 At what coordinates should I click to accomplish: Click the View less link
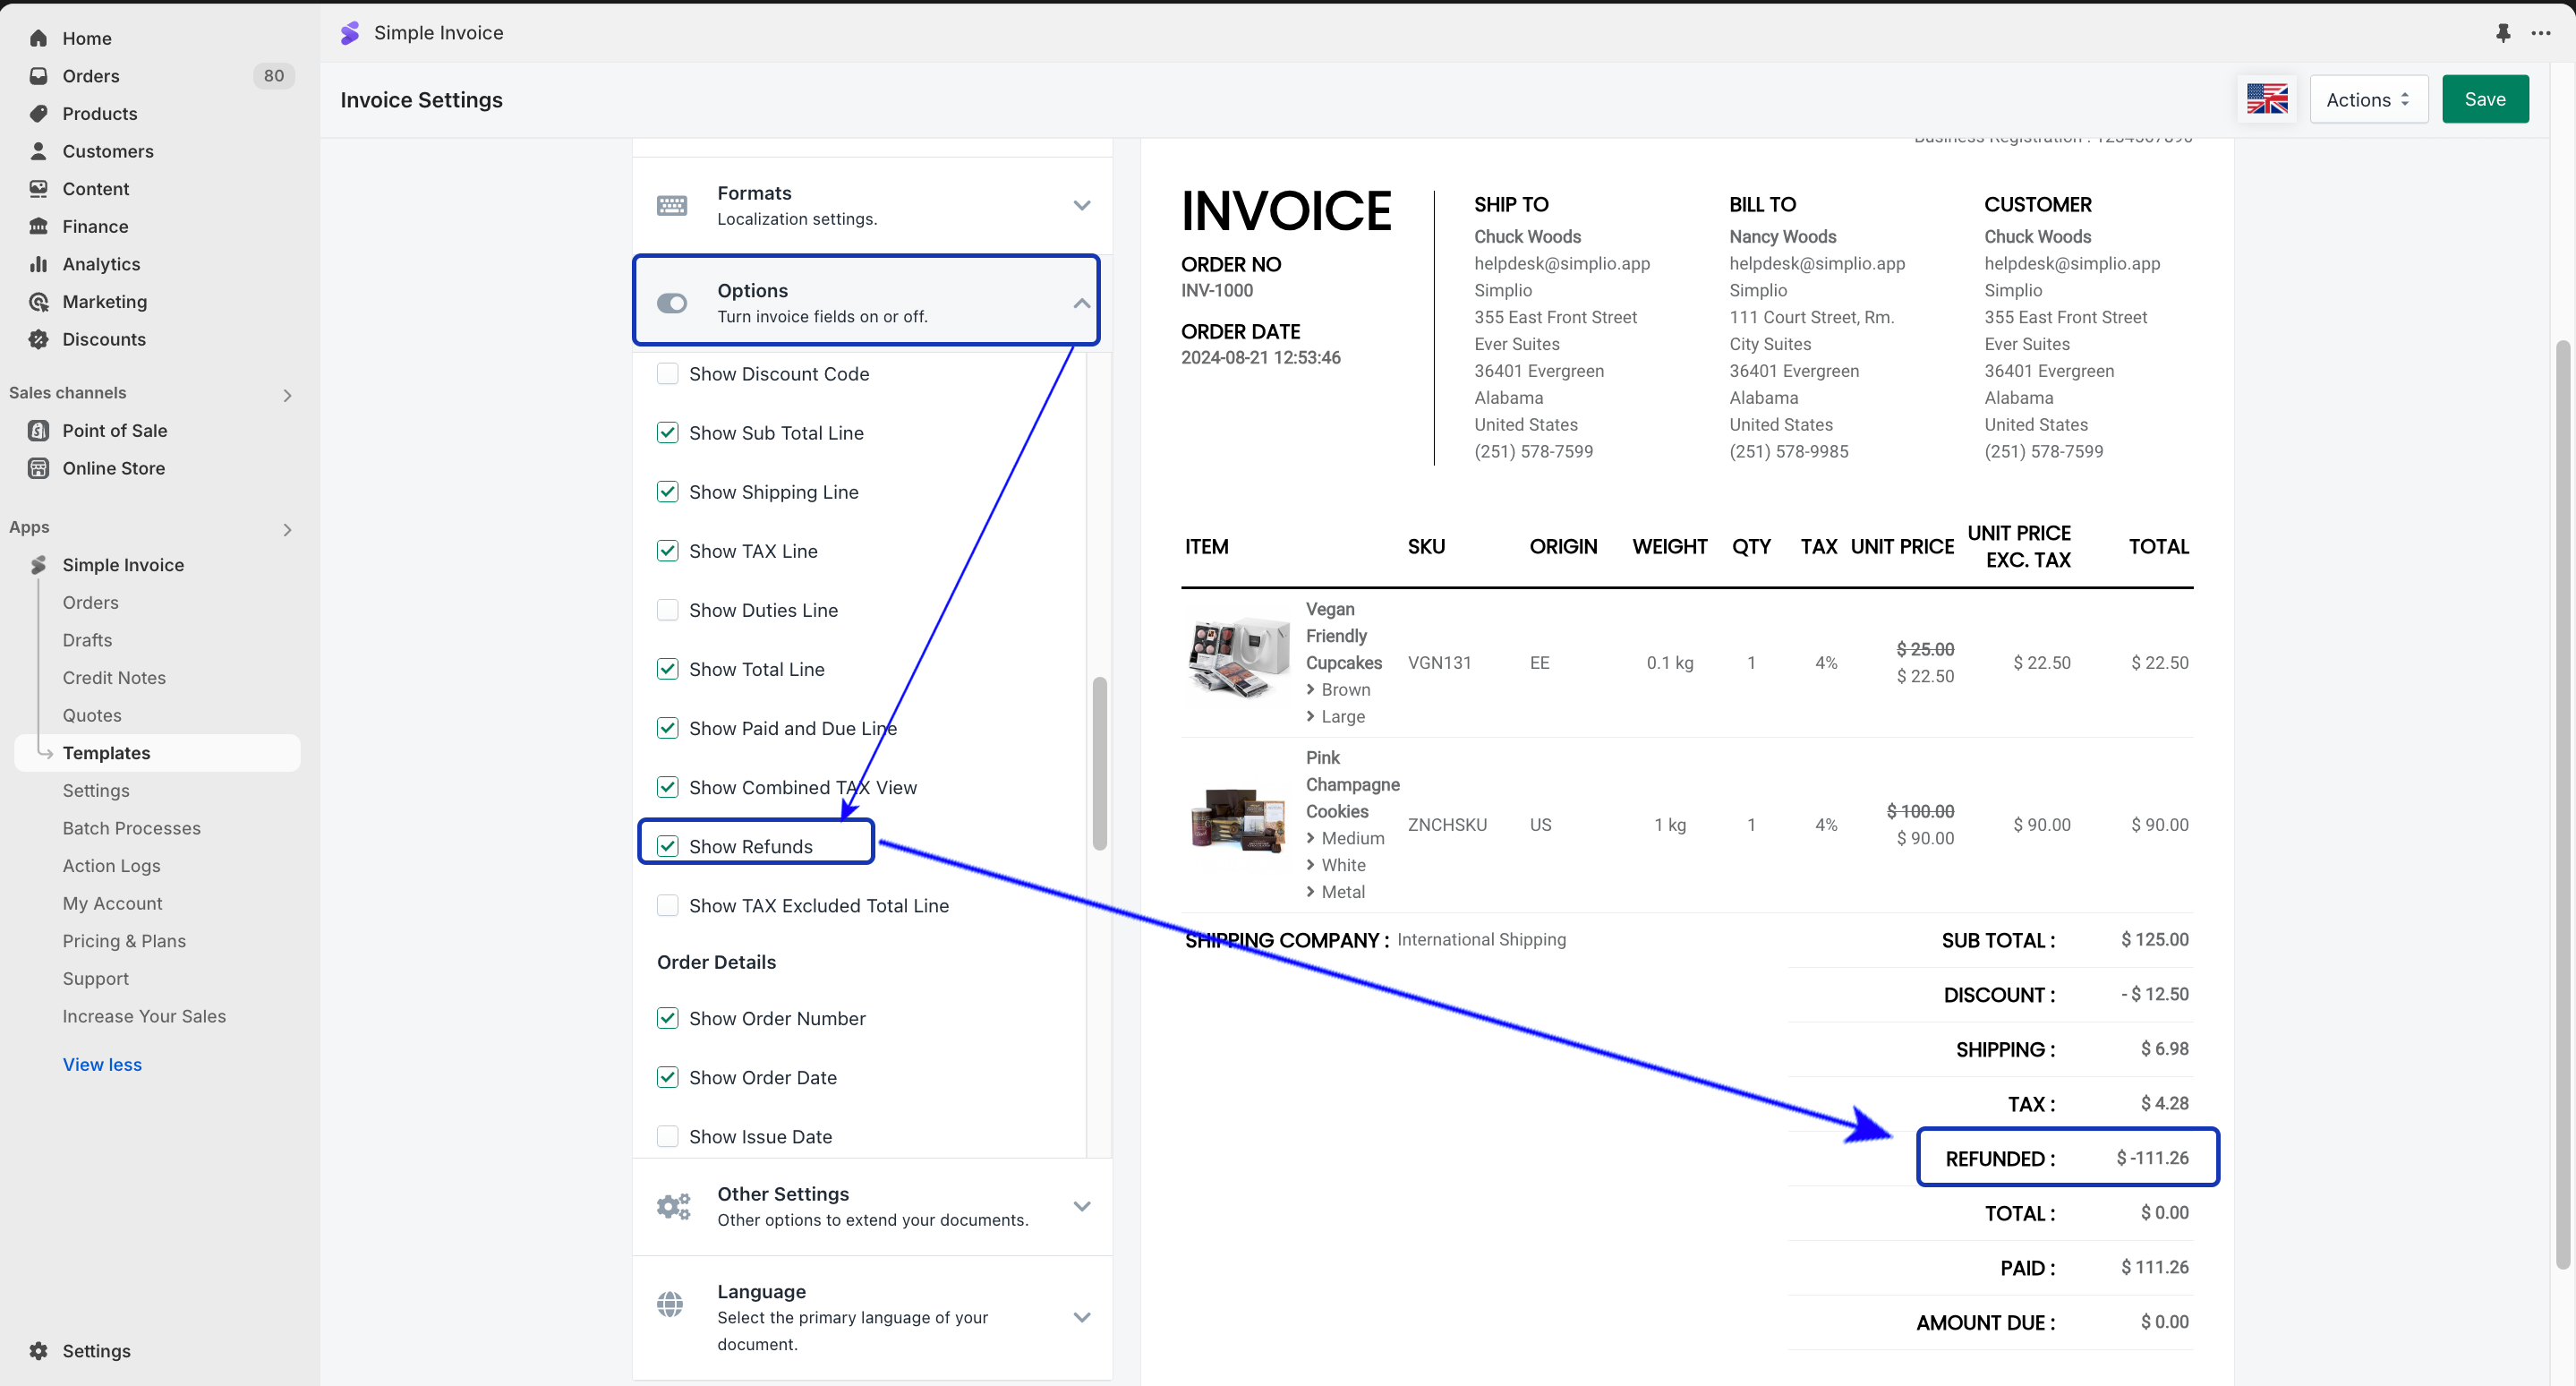(x=102, y=1065)
